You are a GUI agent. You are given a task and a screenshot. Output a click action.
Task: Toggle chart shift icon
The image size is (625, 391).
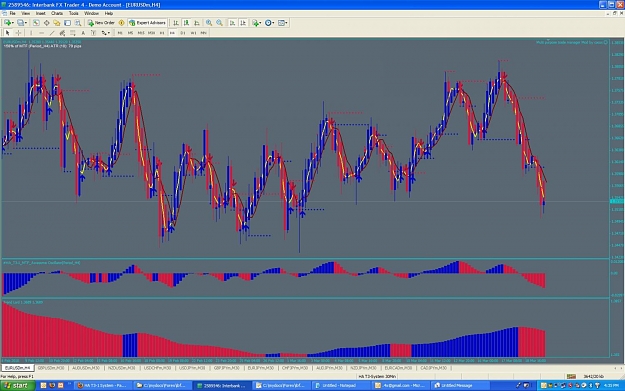pyautogui.click(x=243, y=23)
